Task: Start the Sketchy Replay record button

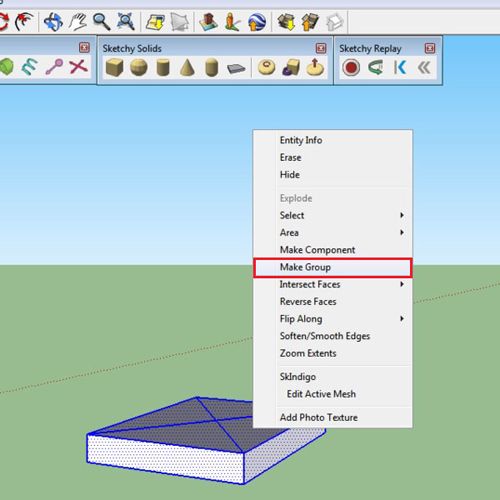Action: point(351,67)
